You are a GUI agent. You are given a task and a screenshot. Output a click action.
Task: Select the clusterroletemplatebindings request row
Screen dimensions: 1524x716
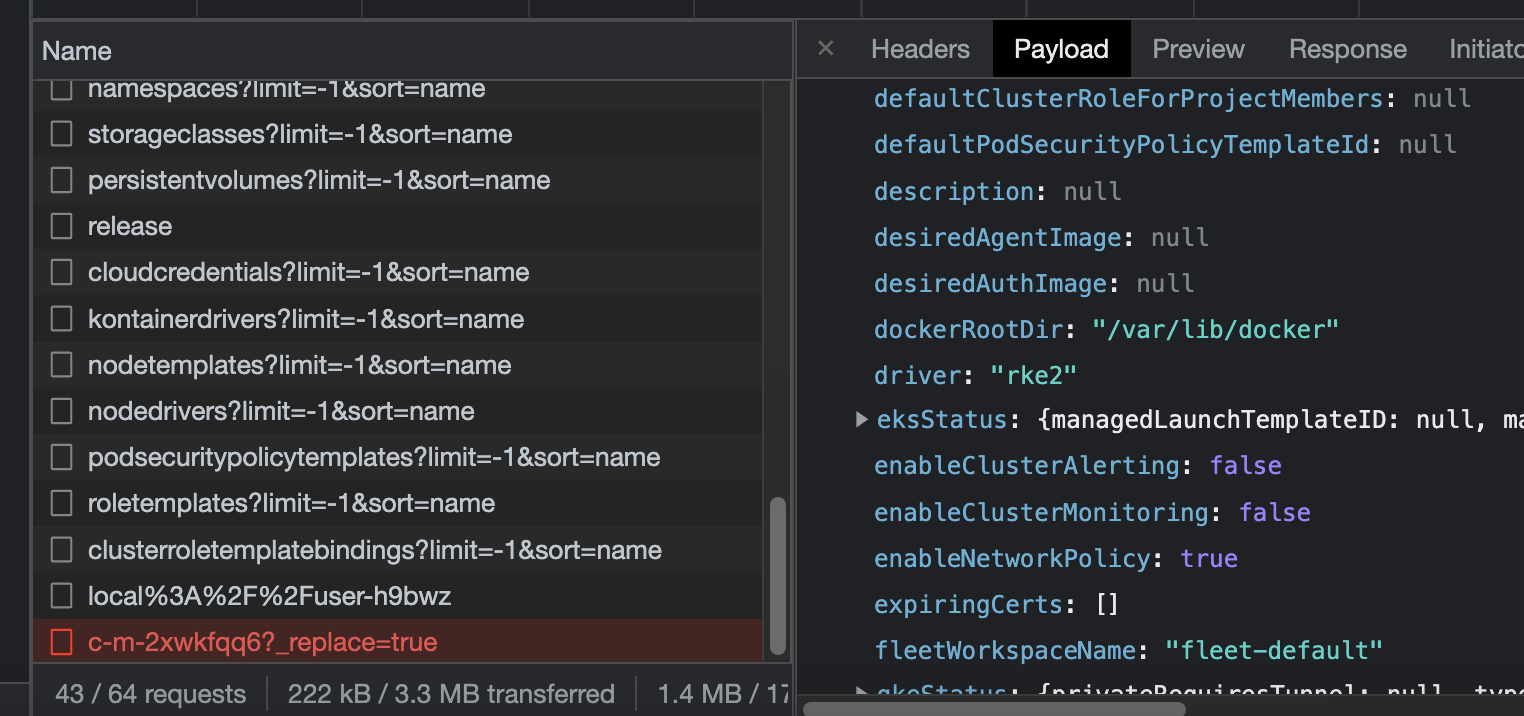coord(398,550)
